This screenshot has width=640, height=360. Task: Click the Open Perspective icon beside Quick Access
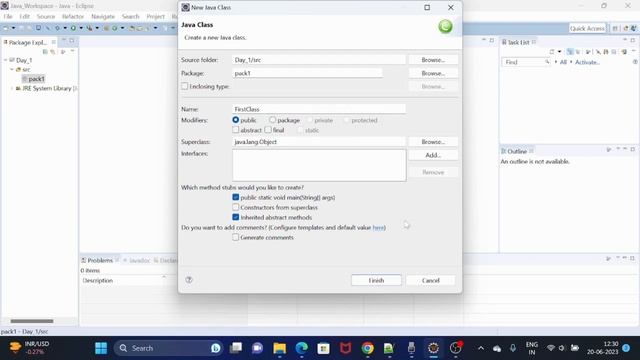pos(615,28)
